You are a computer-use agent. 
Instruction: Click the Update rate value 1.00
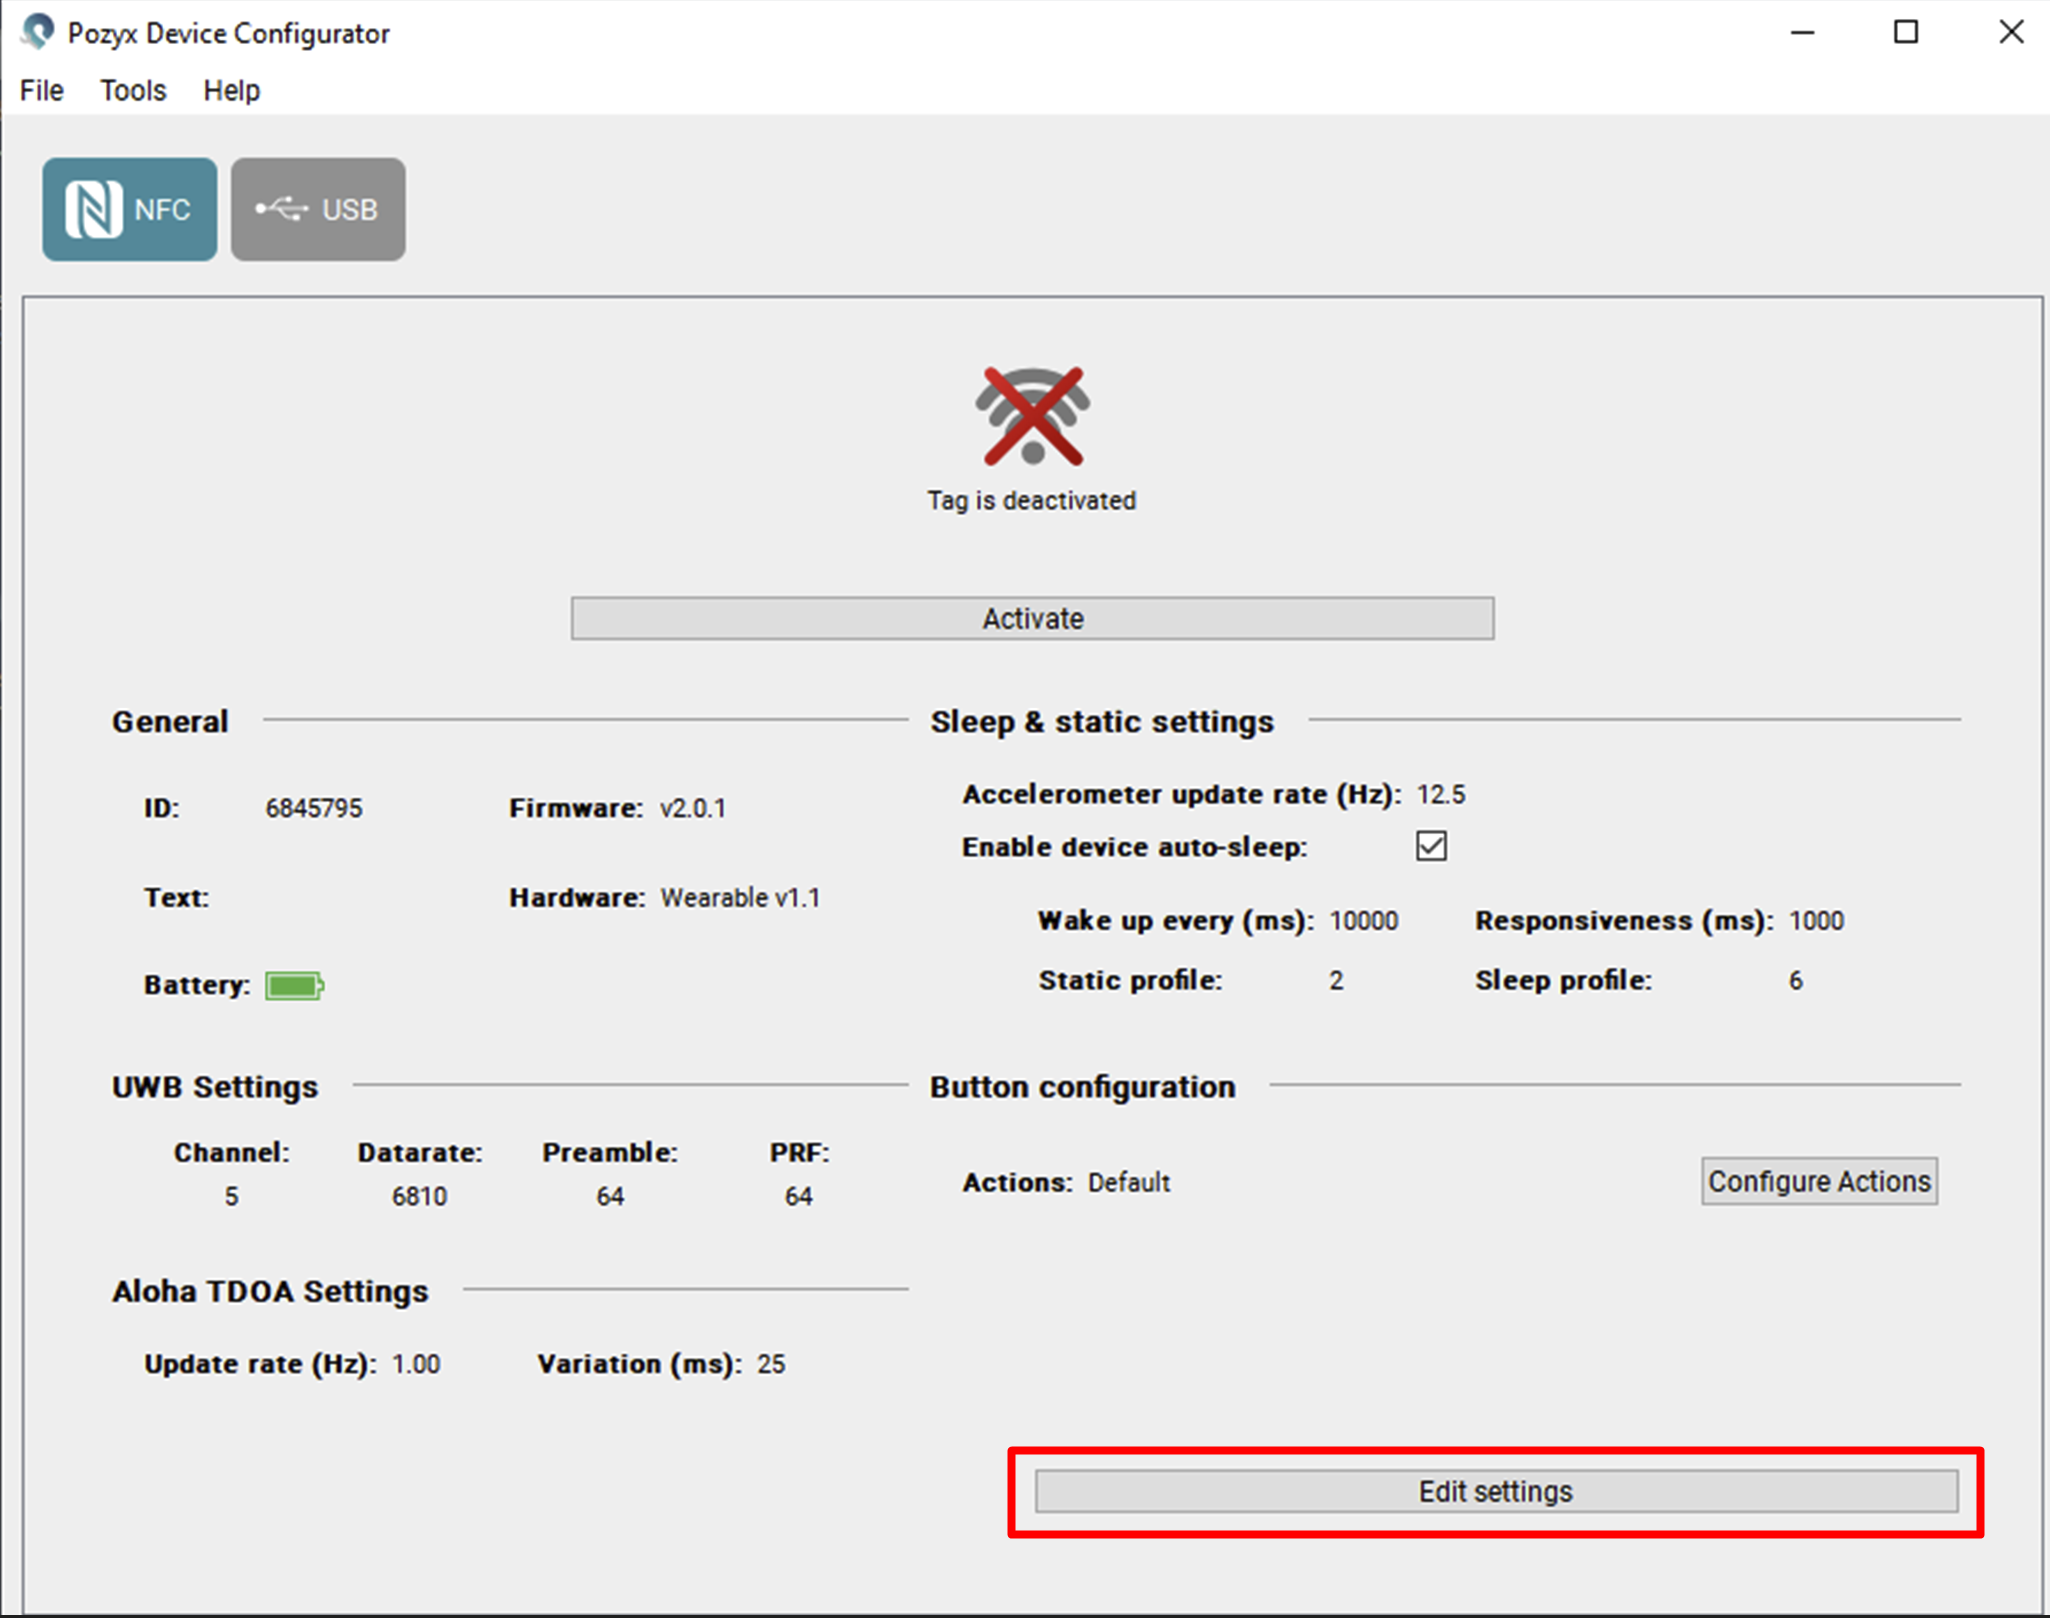click(x=416, y=1364)
